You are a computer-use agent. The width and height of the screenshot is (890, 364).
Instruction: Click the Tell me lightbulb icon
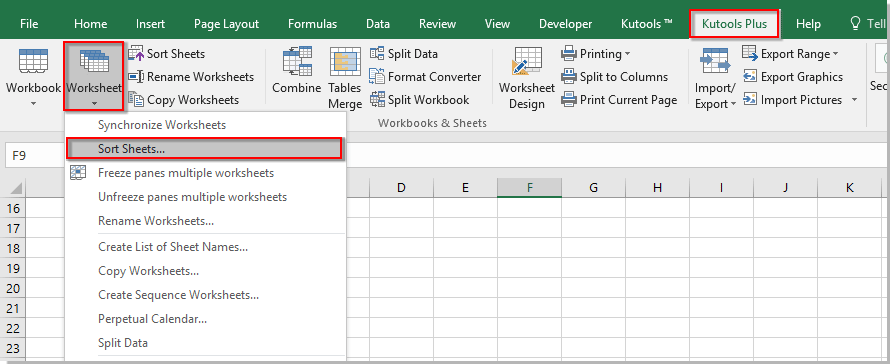click(x=855, y=24)
